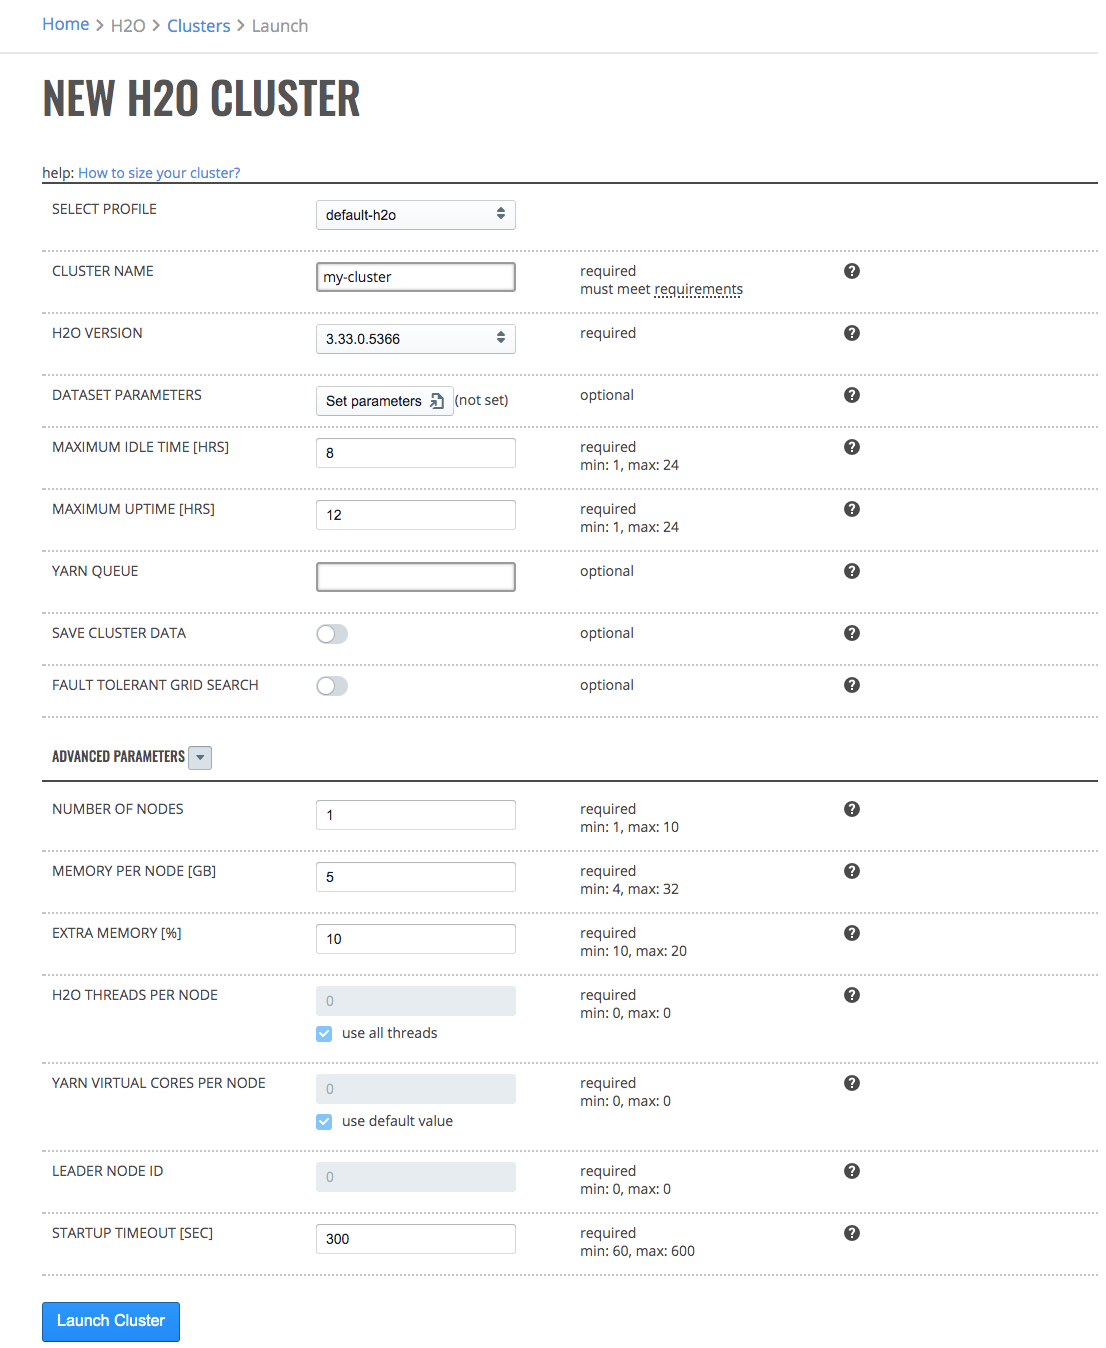Image resolution: width=1106 pixels, height=1348 pixels.
Task: Focus the Maximum Idle Time field
Action: [416, 453]
